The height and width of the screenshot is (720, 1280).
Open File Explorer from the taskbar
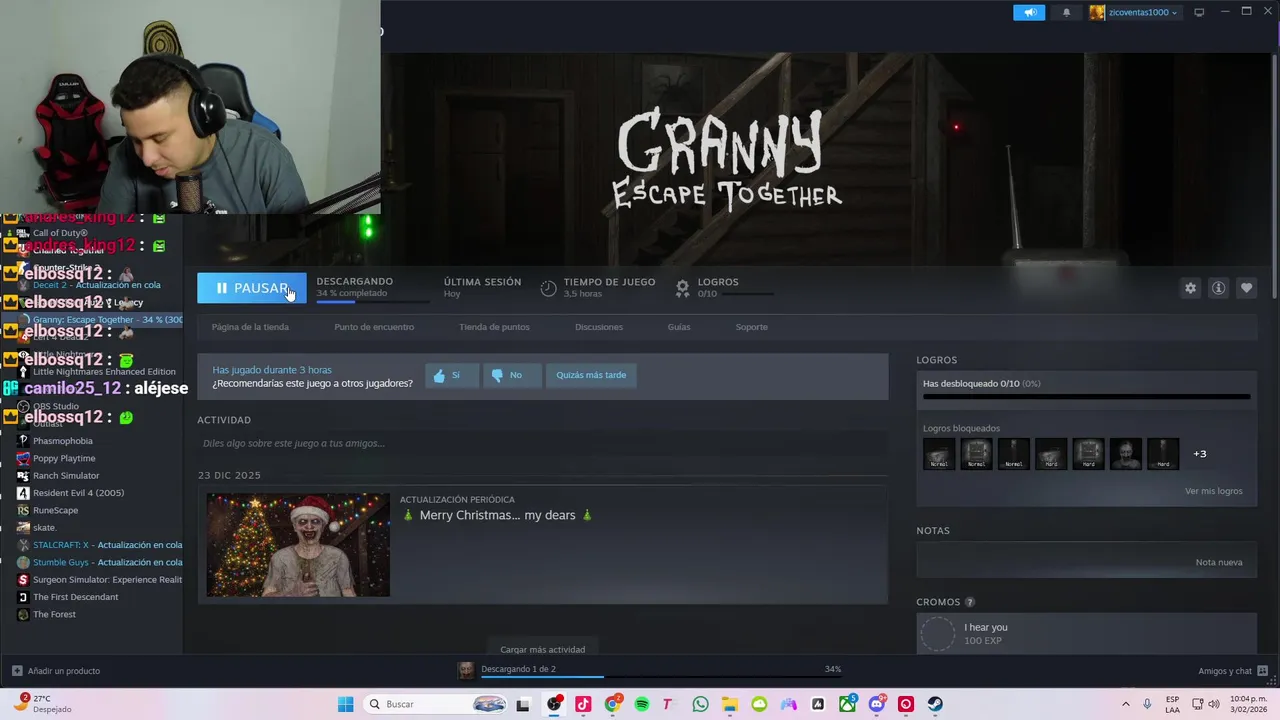(x=730, y=704)
